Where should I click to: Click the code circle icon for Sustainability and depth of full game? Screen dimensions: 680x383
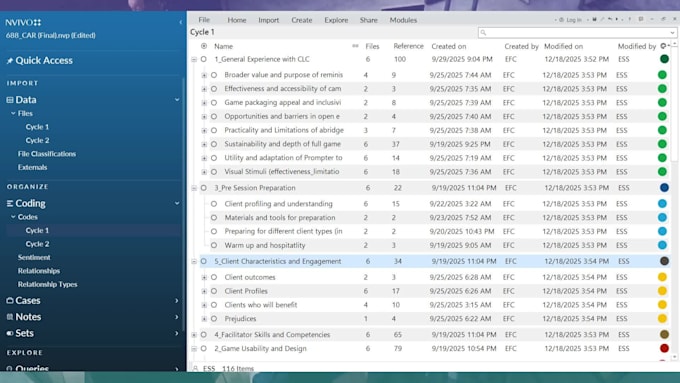click(x=214, y=144)
